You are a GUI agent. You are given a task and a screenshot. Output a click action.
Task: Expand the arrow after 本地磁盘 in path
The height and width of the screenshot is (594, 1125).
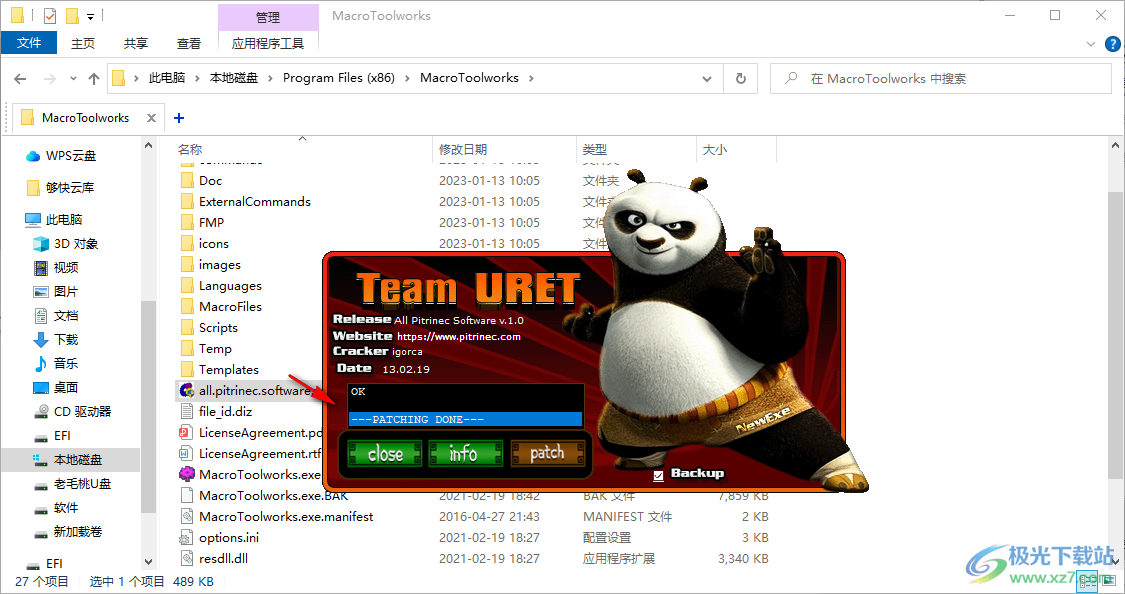pos(270,78)
